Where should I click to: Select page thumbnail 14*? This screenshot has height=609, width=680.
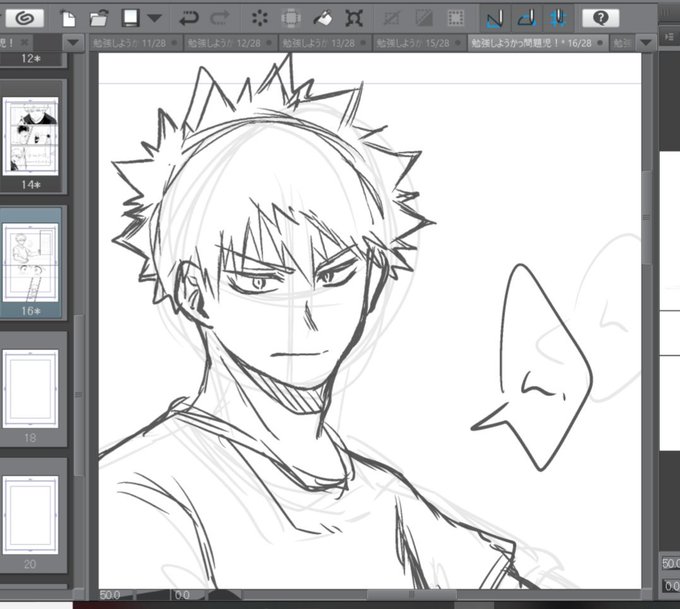pos(30,138)
